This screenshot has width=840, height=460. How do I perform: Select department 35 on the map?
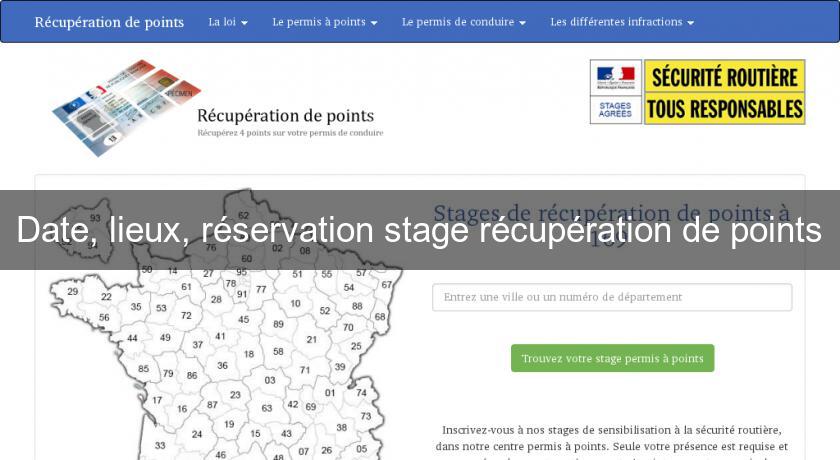pyautogui.click(x=136, y=307)
